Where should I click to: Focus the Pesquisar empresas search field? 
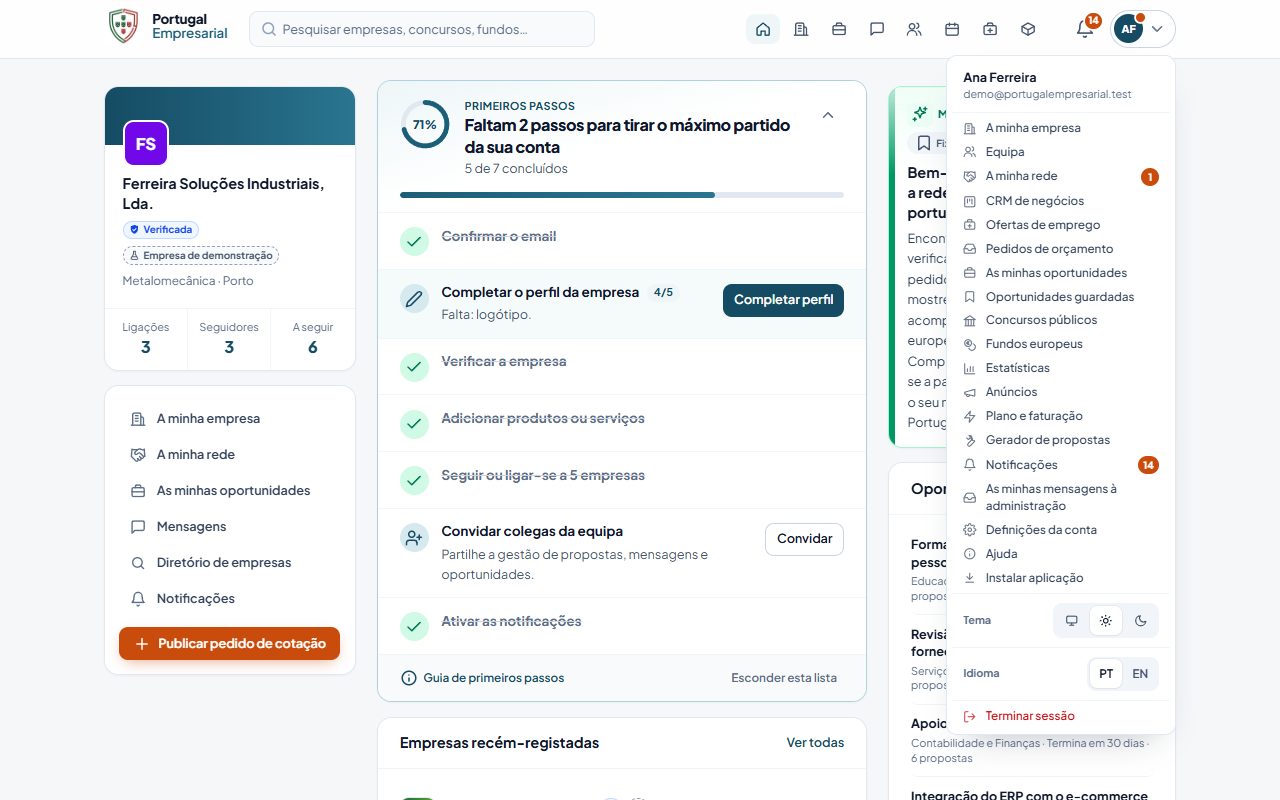coord(422,29)
